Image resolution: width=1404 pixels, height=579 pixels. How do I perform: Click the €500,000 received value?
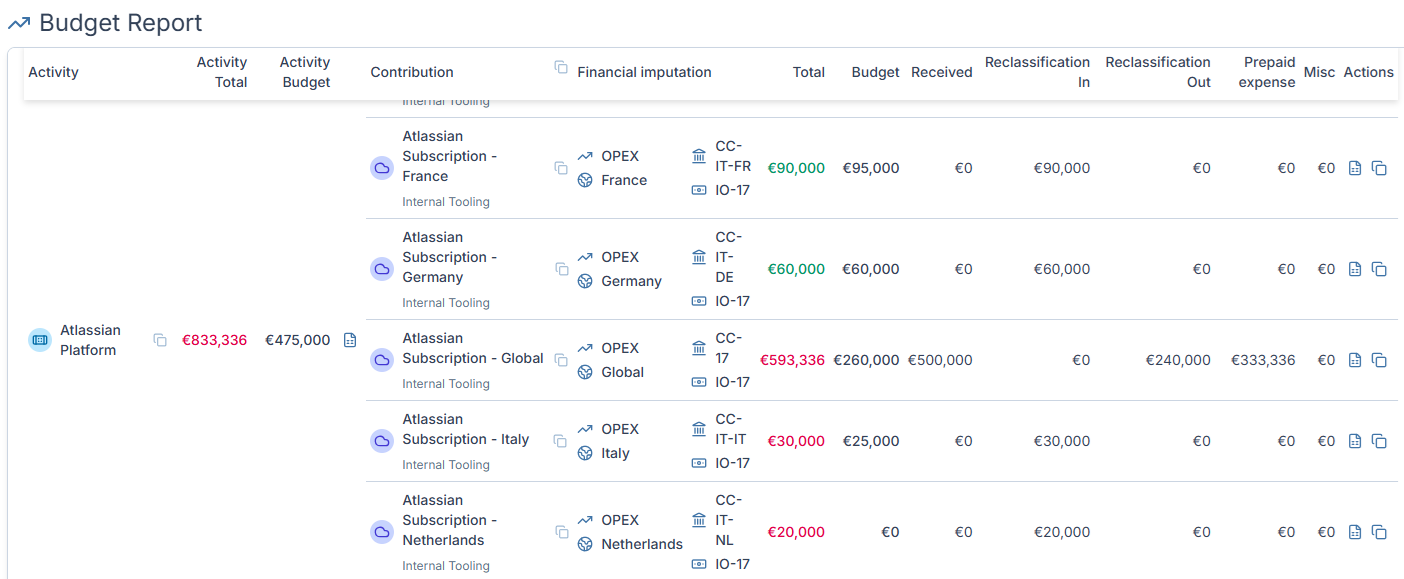coord(940,360)
